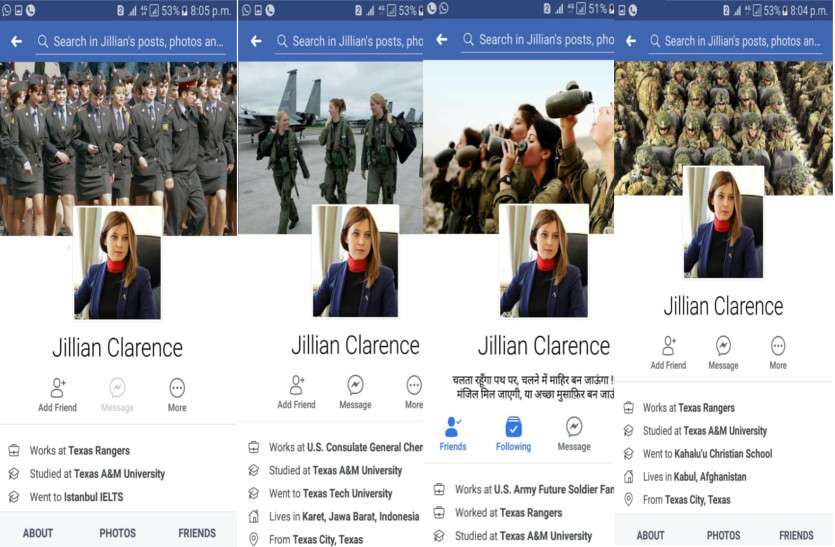Open PHOTOS tab below Istanbul IELTS line
The height and width of the screenshot is (547, 835).
click(x=118, y=533)
